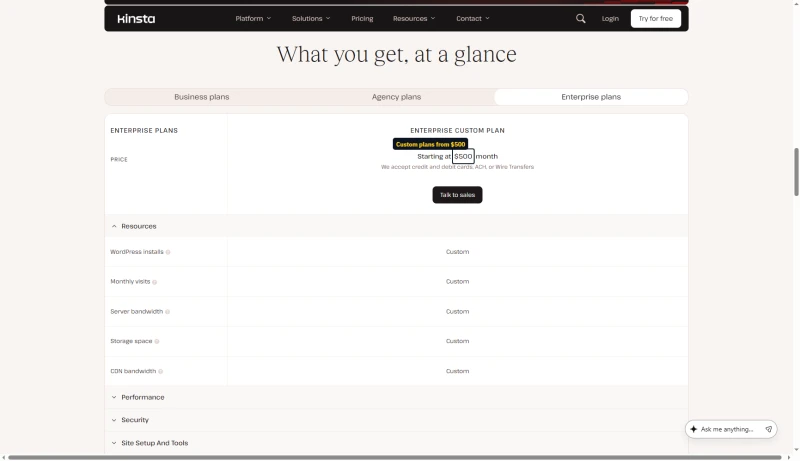The height and width of the screenshot is (461, 800).
Task: Open the Resources nav dropdown
Action: coord(414,18)
